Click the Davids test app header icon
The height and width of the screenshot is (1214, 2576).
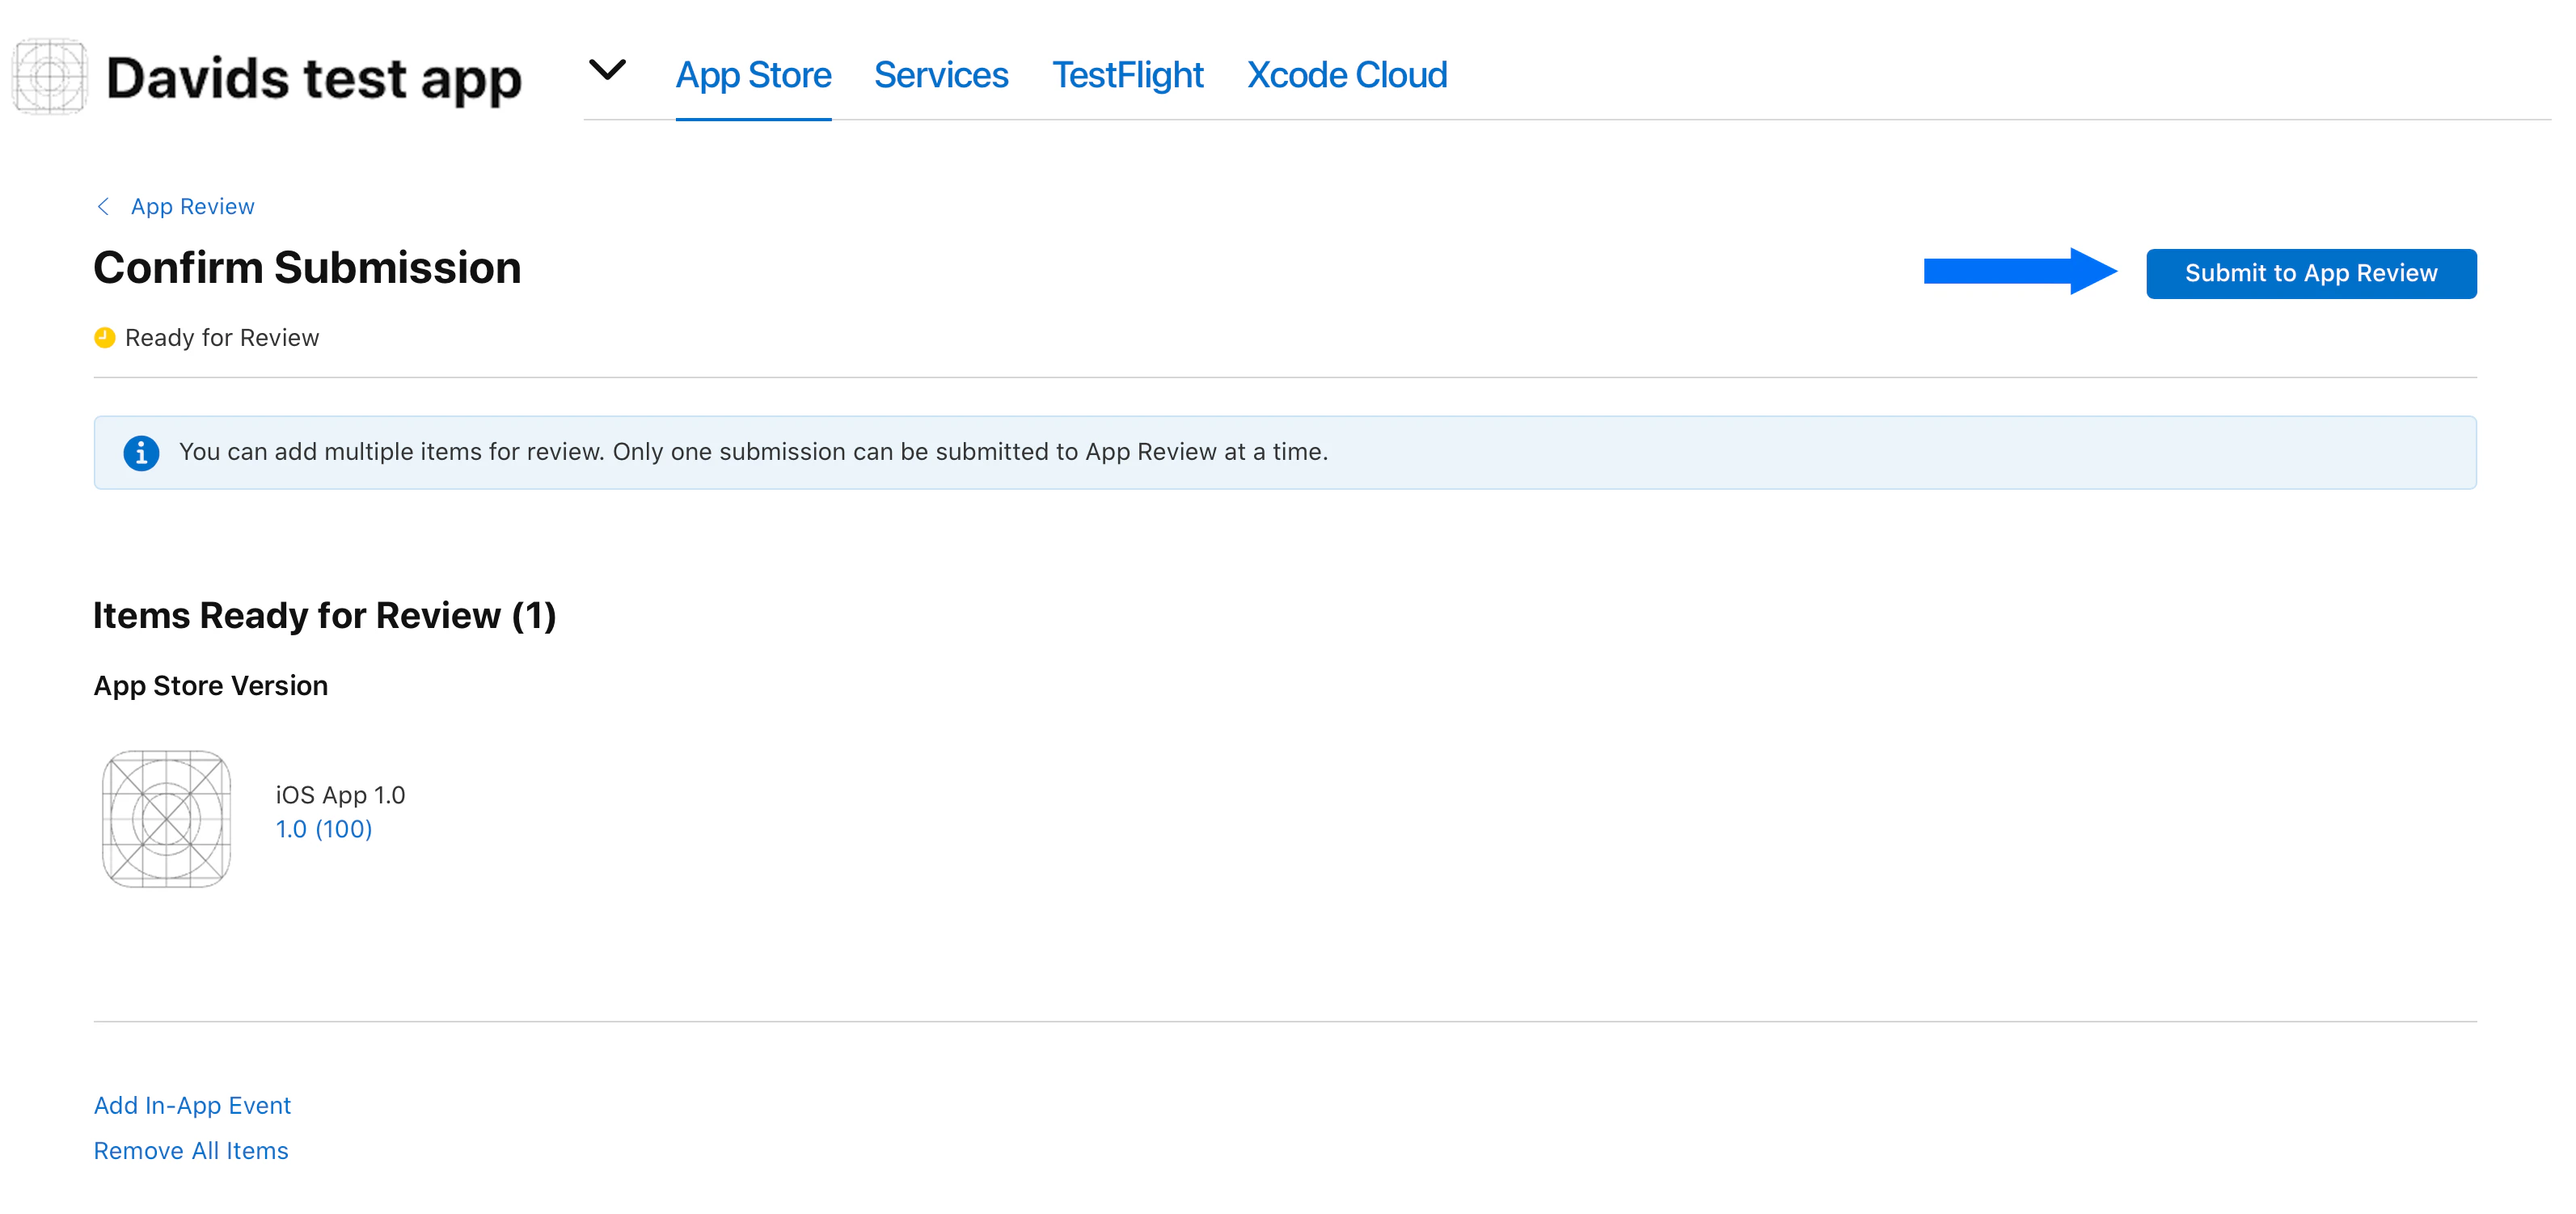(49, 77)
